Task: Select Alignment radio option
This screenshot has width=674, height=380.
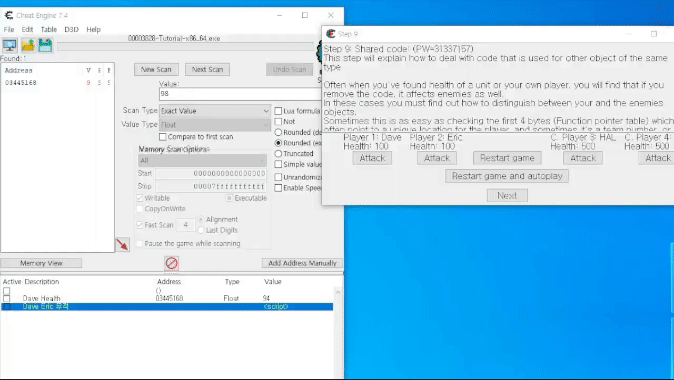Action: 201,220
